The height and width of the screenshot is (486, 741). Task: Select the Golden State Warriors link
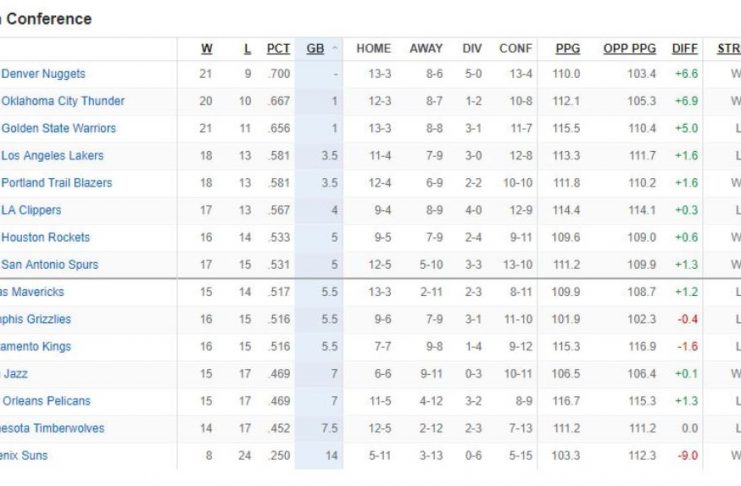(x=58, y=128)
